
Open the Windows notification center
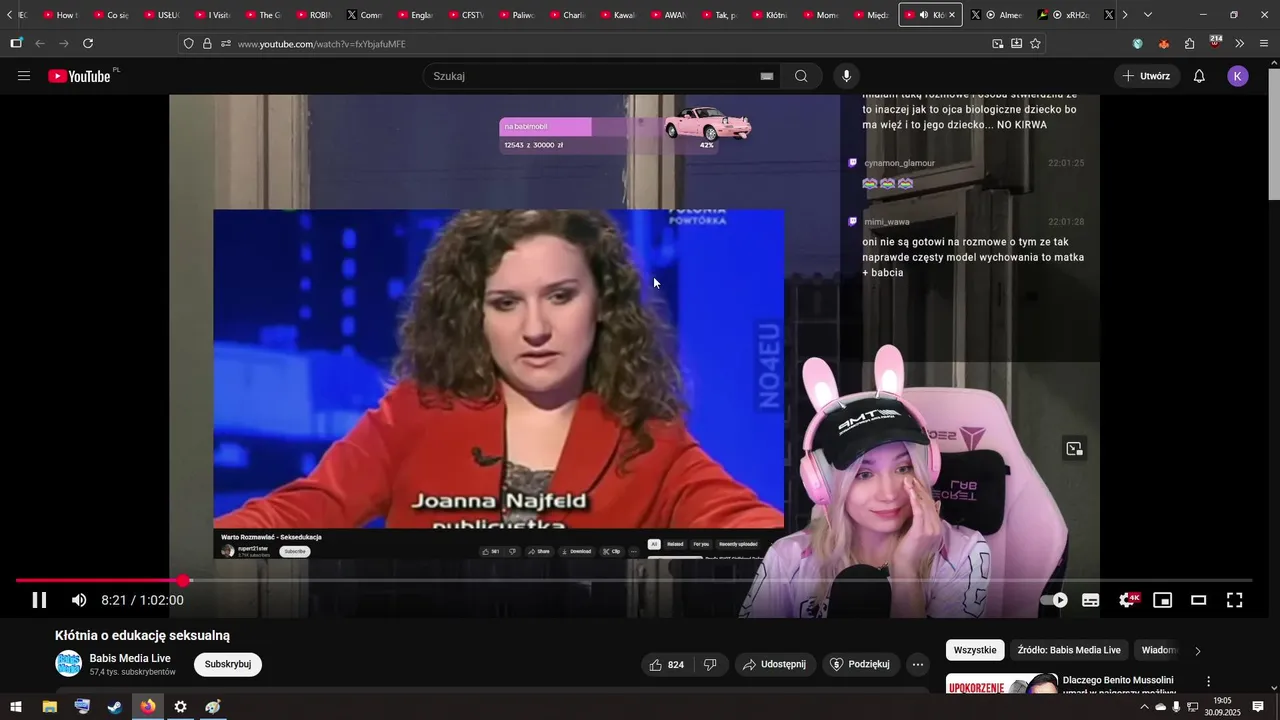pyautogui.click(x=1258, y=707)
